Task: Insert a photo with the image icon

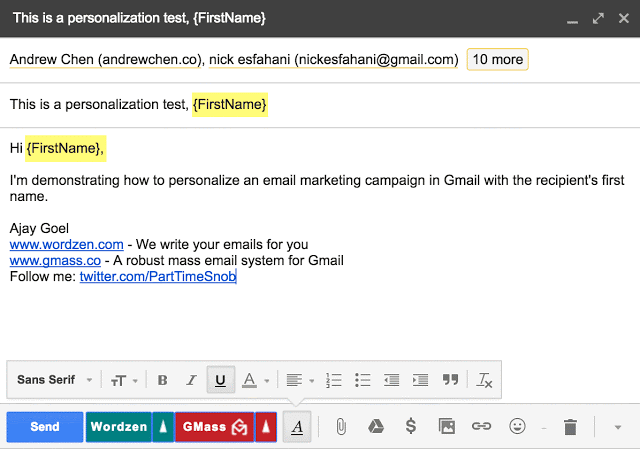Action: coord(447,426)
